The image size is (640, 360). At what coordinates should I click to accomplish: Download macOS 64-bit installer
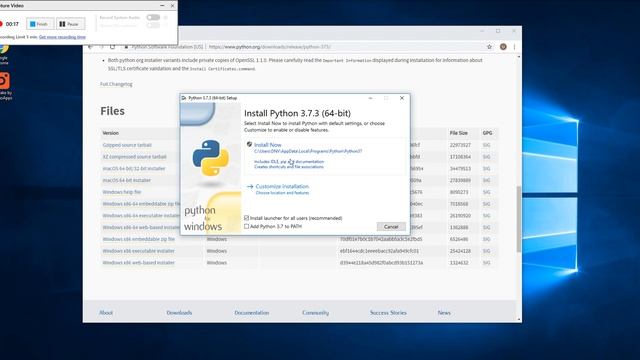(x=127, y=180)
